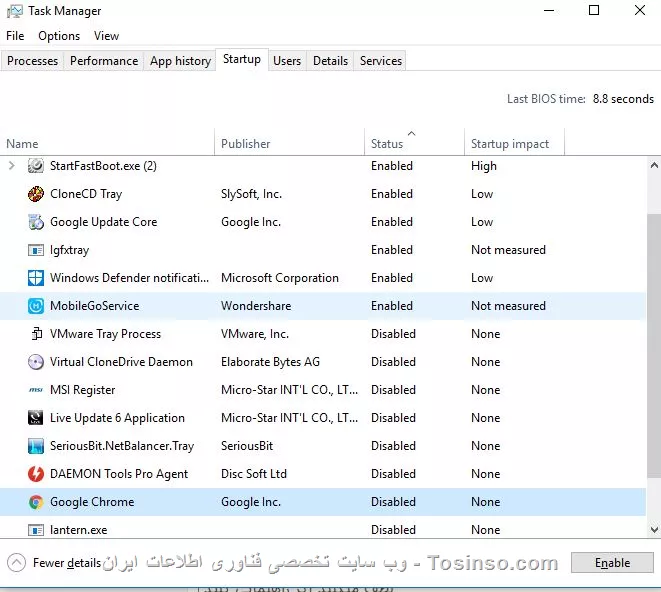Screen dimensions: 661x592
Task: Click the Igfxtray icon
Action: [x=36, y=250]
